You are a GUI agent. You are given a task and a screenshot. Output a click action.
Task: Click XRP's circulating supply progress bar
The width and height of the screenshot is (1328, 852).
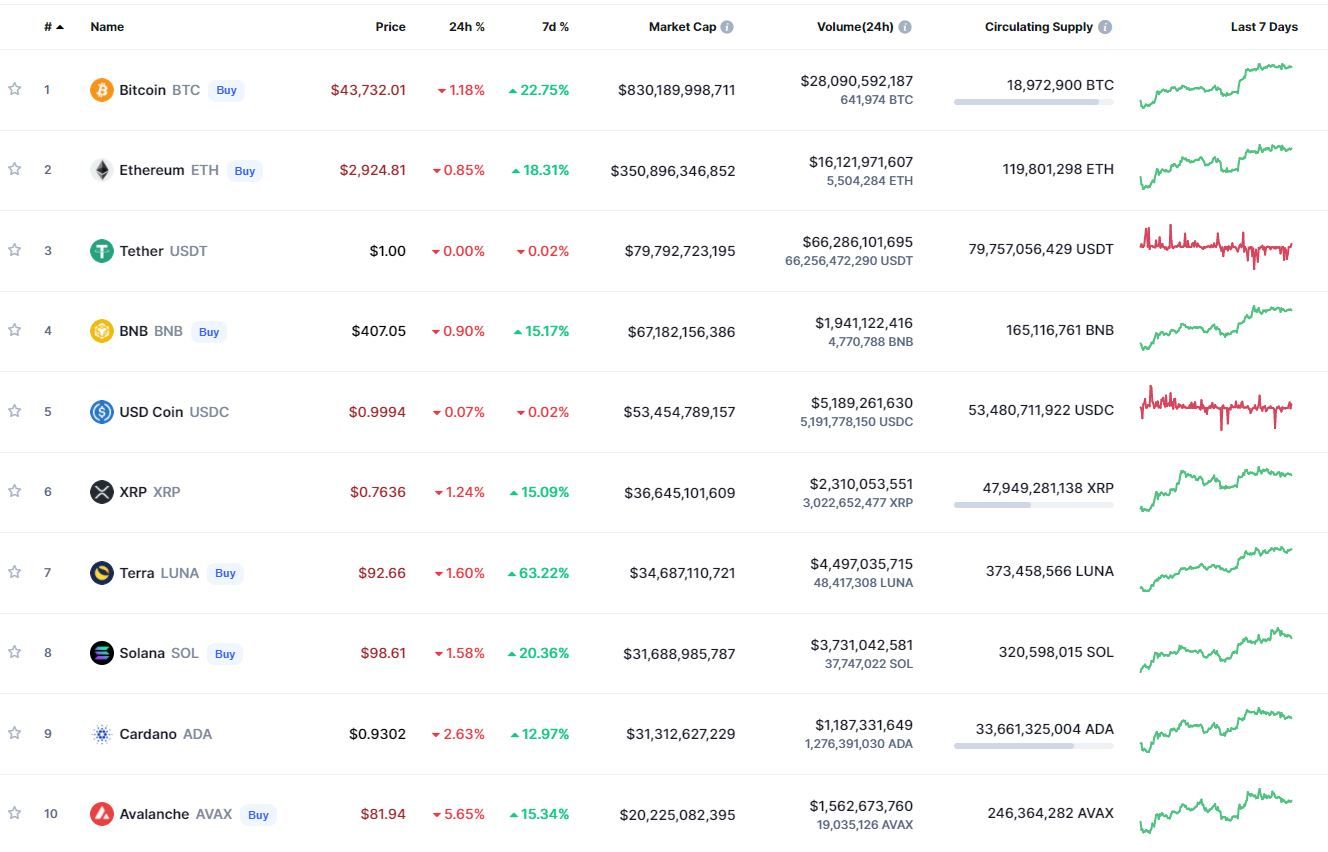[1034, 505]
